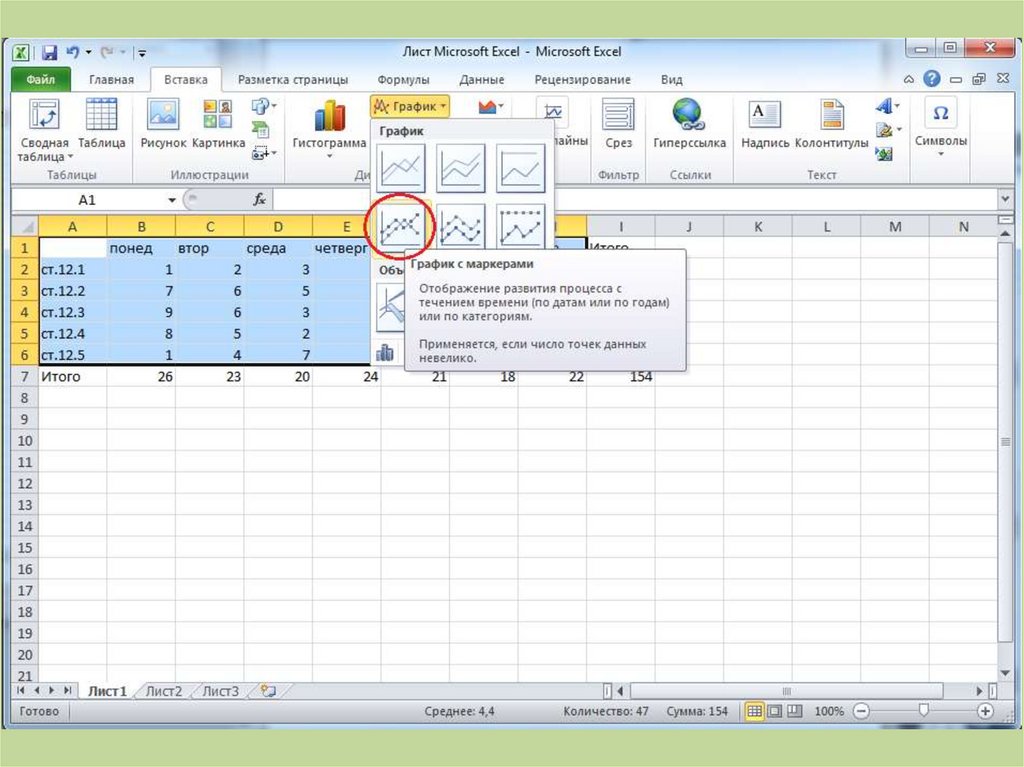
Task: Switch to the Лист2 sheet tab
Action: click(x=164, y=691)
